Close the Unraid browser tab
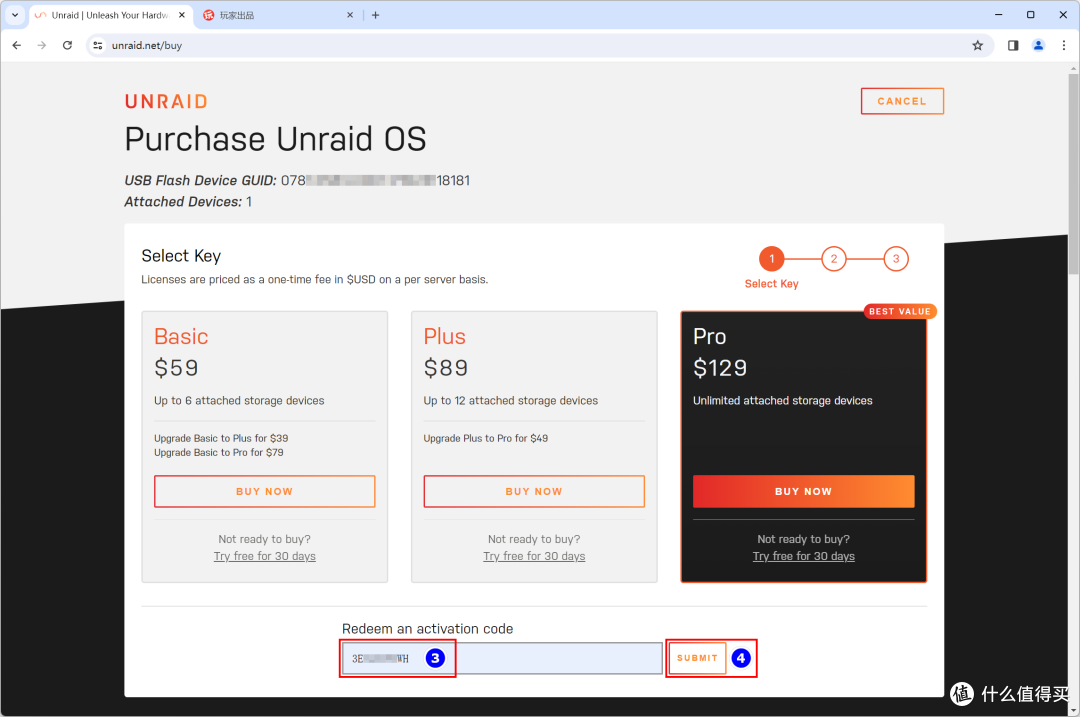 click(x=180, y=15)
